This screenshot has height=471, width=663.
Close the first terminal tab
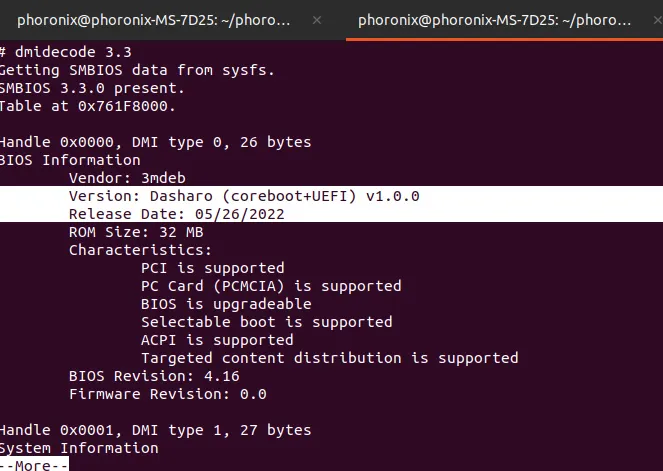pos(317,20)
